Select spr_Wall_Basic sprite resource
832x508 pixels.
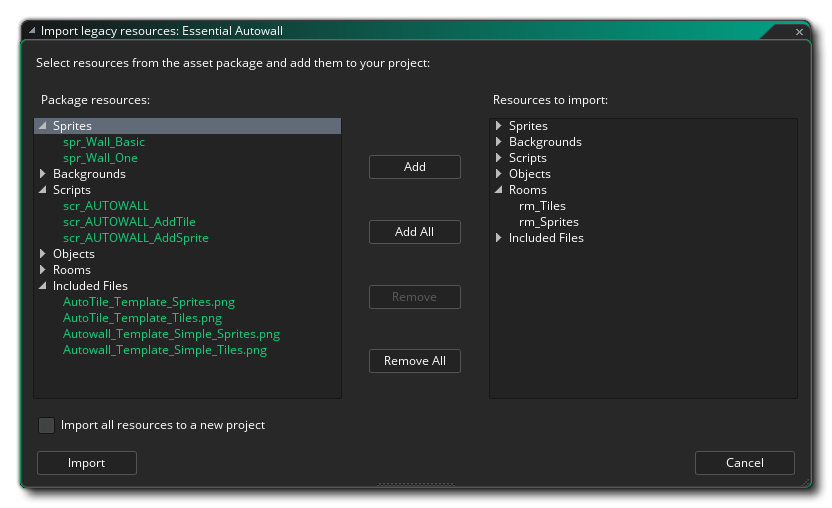[x=104, y=142]
